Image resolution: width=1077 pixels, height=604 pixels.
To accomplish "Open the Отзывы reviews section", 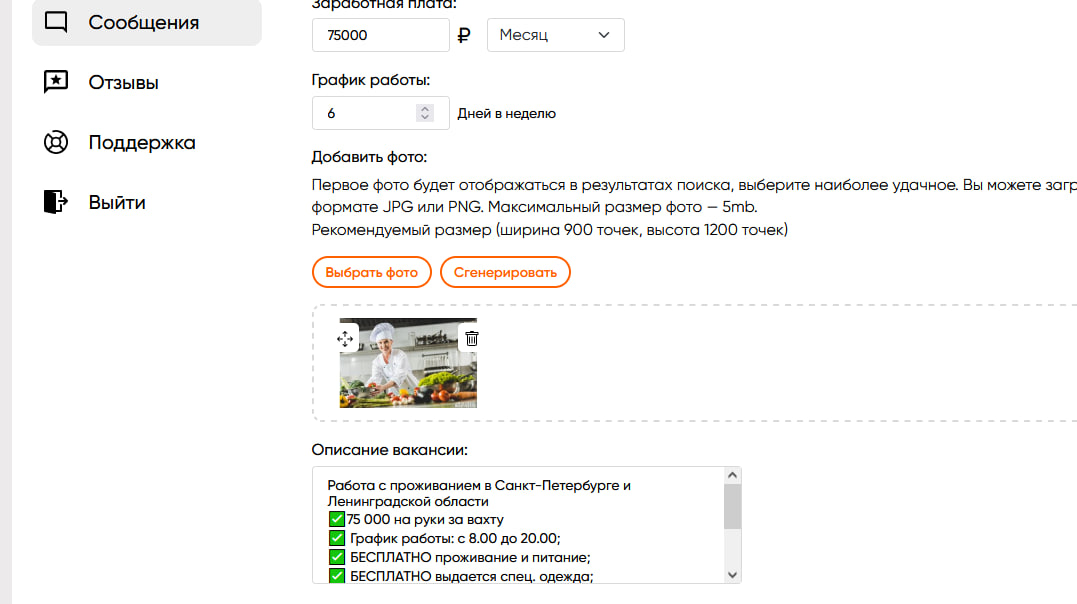I will (x=124, y=82).
